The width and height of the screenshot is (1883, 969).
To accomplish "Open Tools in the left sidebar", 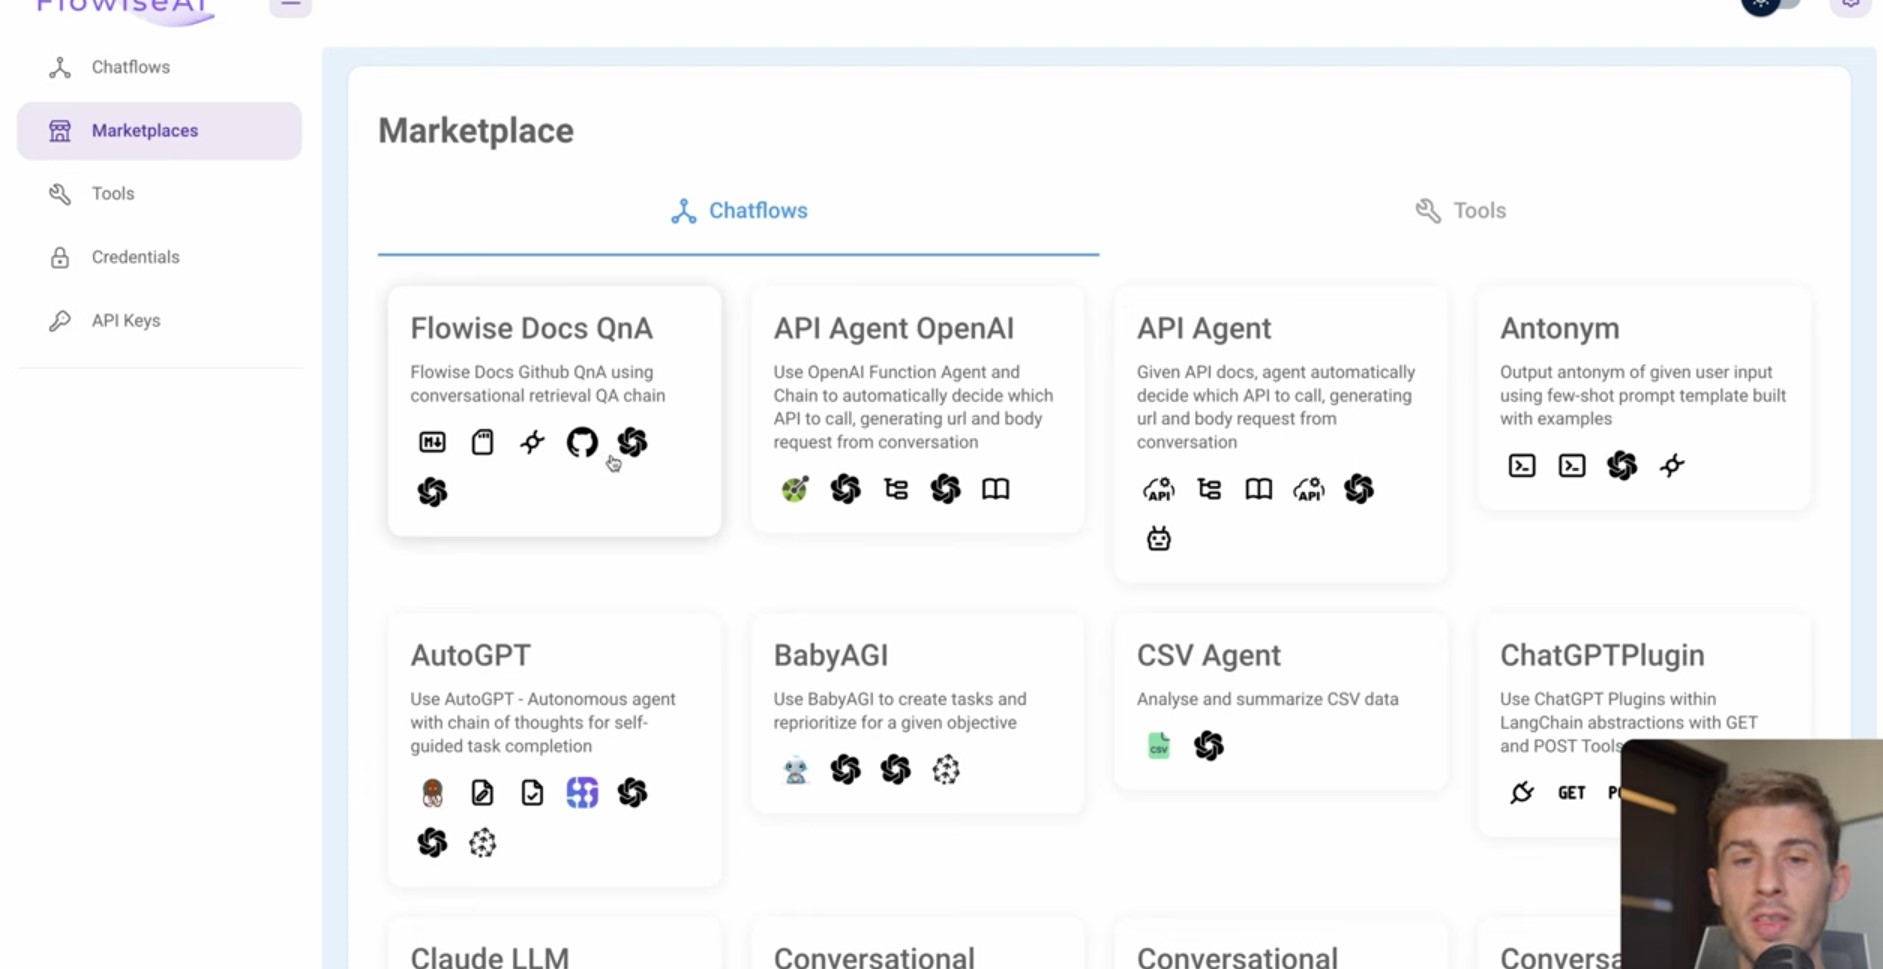I will point(159,194).
